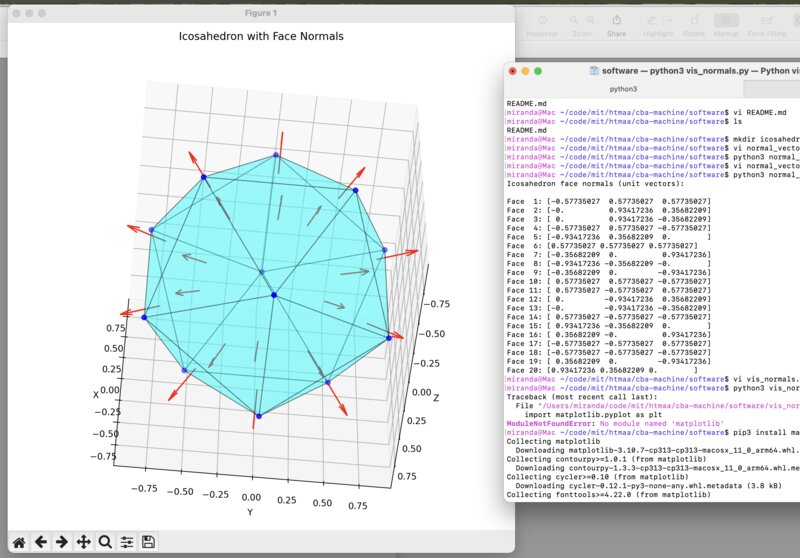Open the configure subplots sliders dialog
This screenshot has width=800, height=558.
click(x=127, y=542)
